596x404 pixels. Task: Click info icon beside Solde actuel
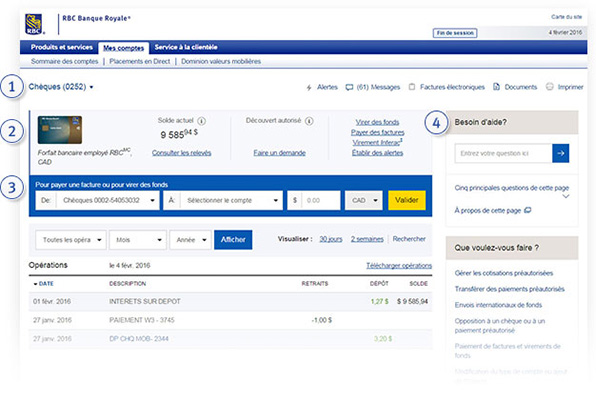[x=201, y=121]
